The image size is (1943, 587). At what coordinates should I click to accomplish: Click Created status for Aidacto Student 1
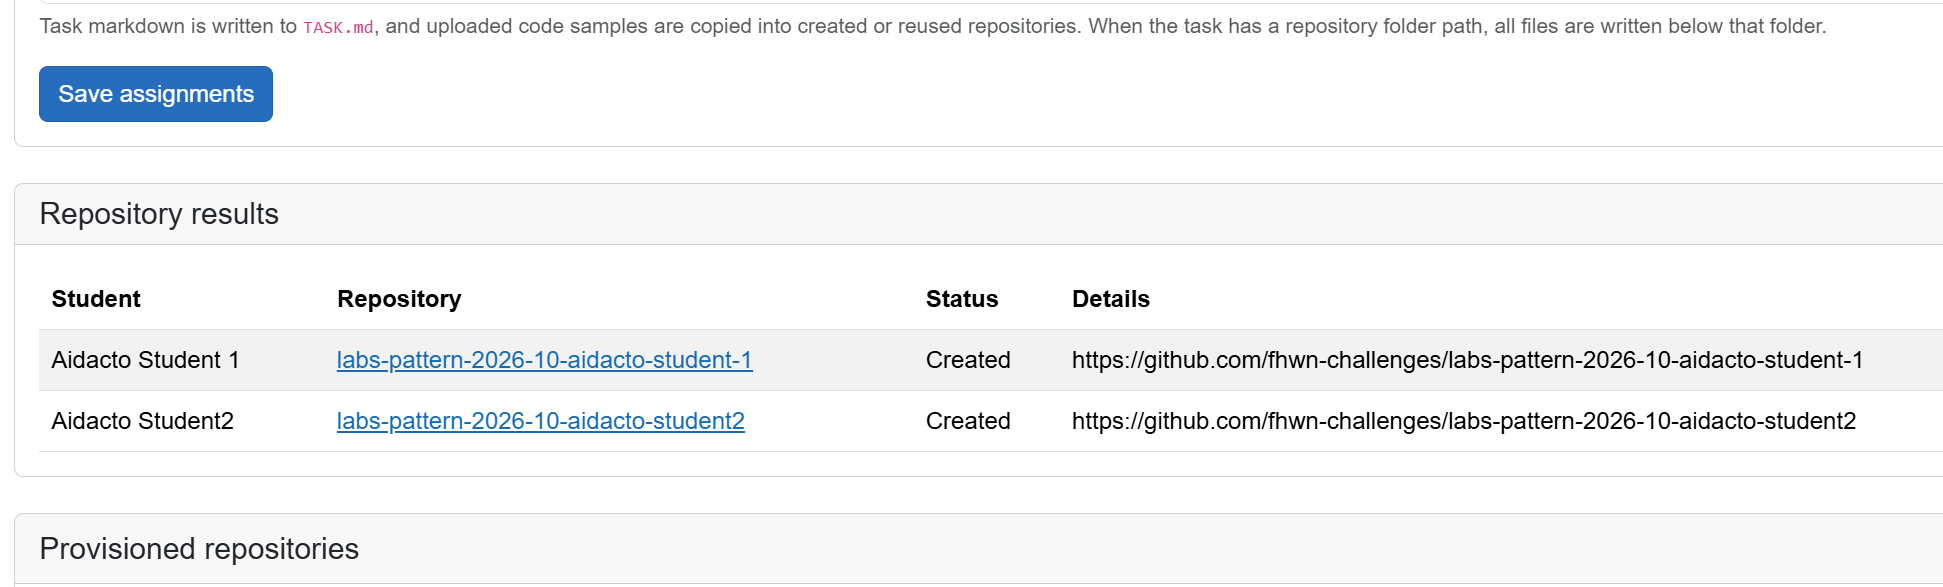[968, 360]
